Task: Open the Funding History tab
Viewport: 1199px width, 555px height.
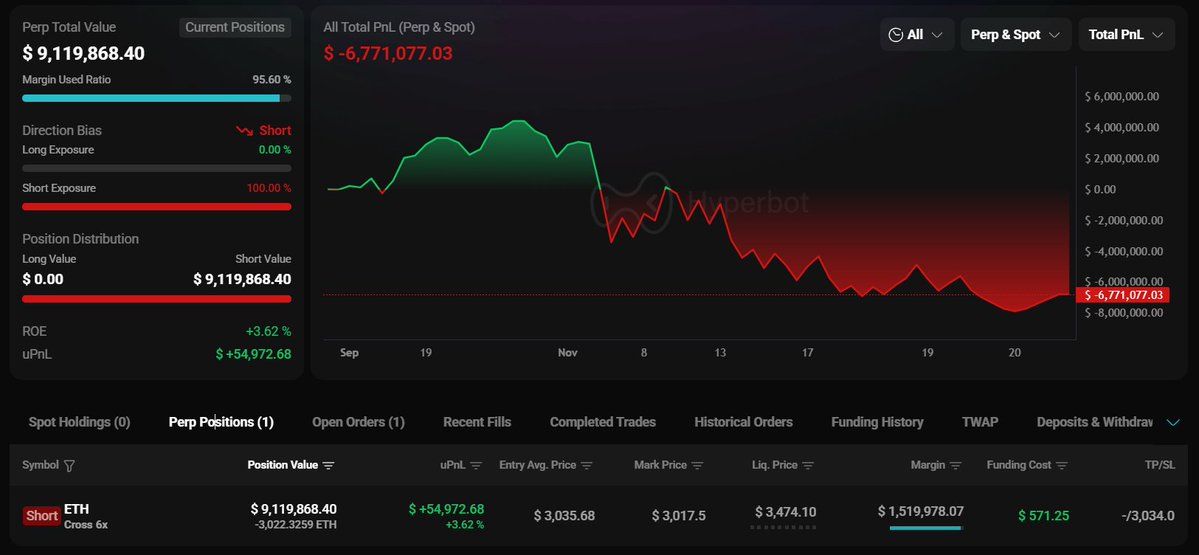Action: tap(877, 422)
